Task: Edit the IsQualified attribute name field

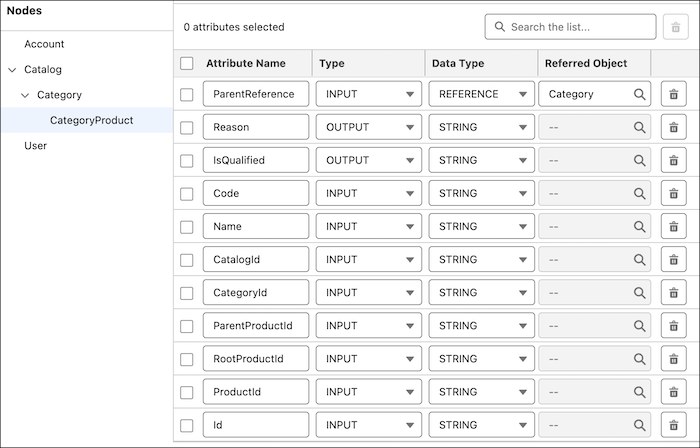Action: [x=256, y=160]
